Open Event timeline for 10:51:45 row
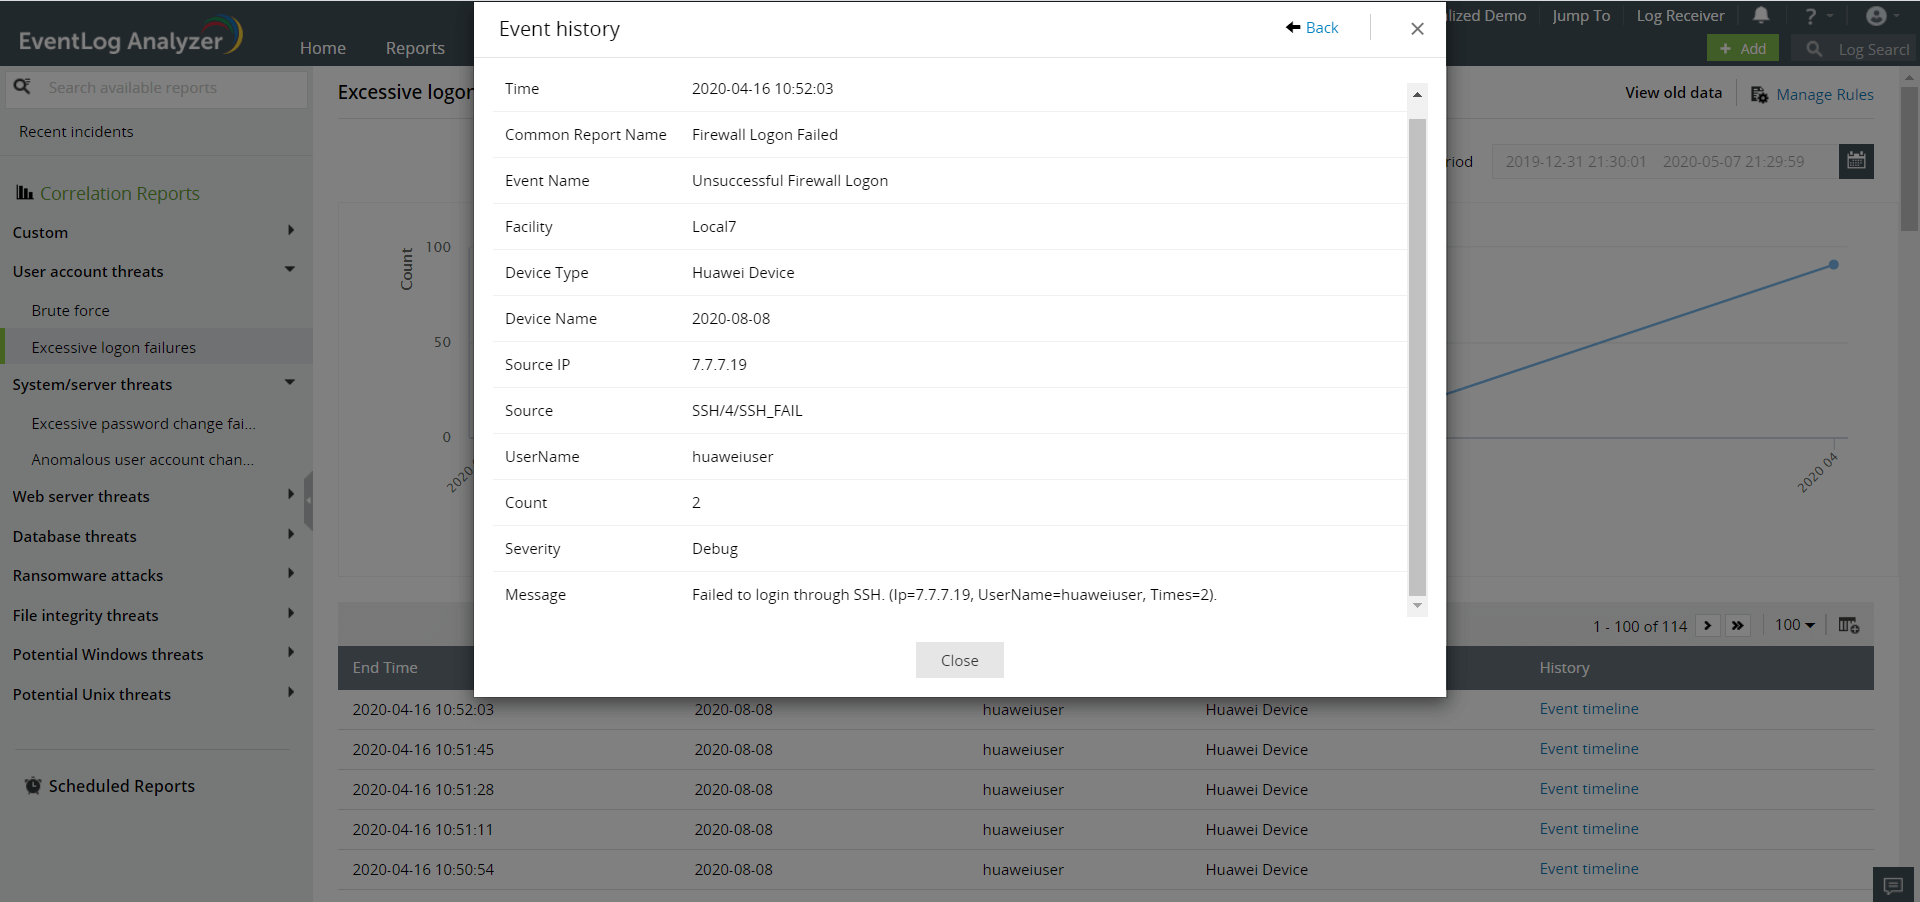Viewport: 1920px width, 902px height. 1589,749
